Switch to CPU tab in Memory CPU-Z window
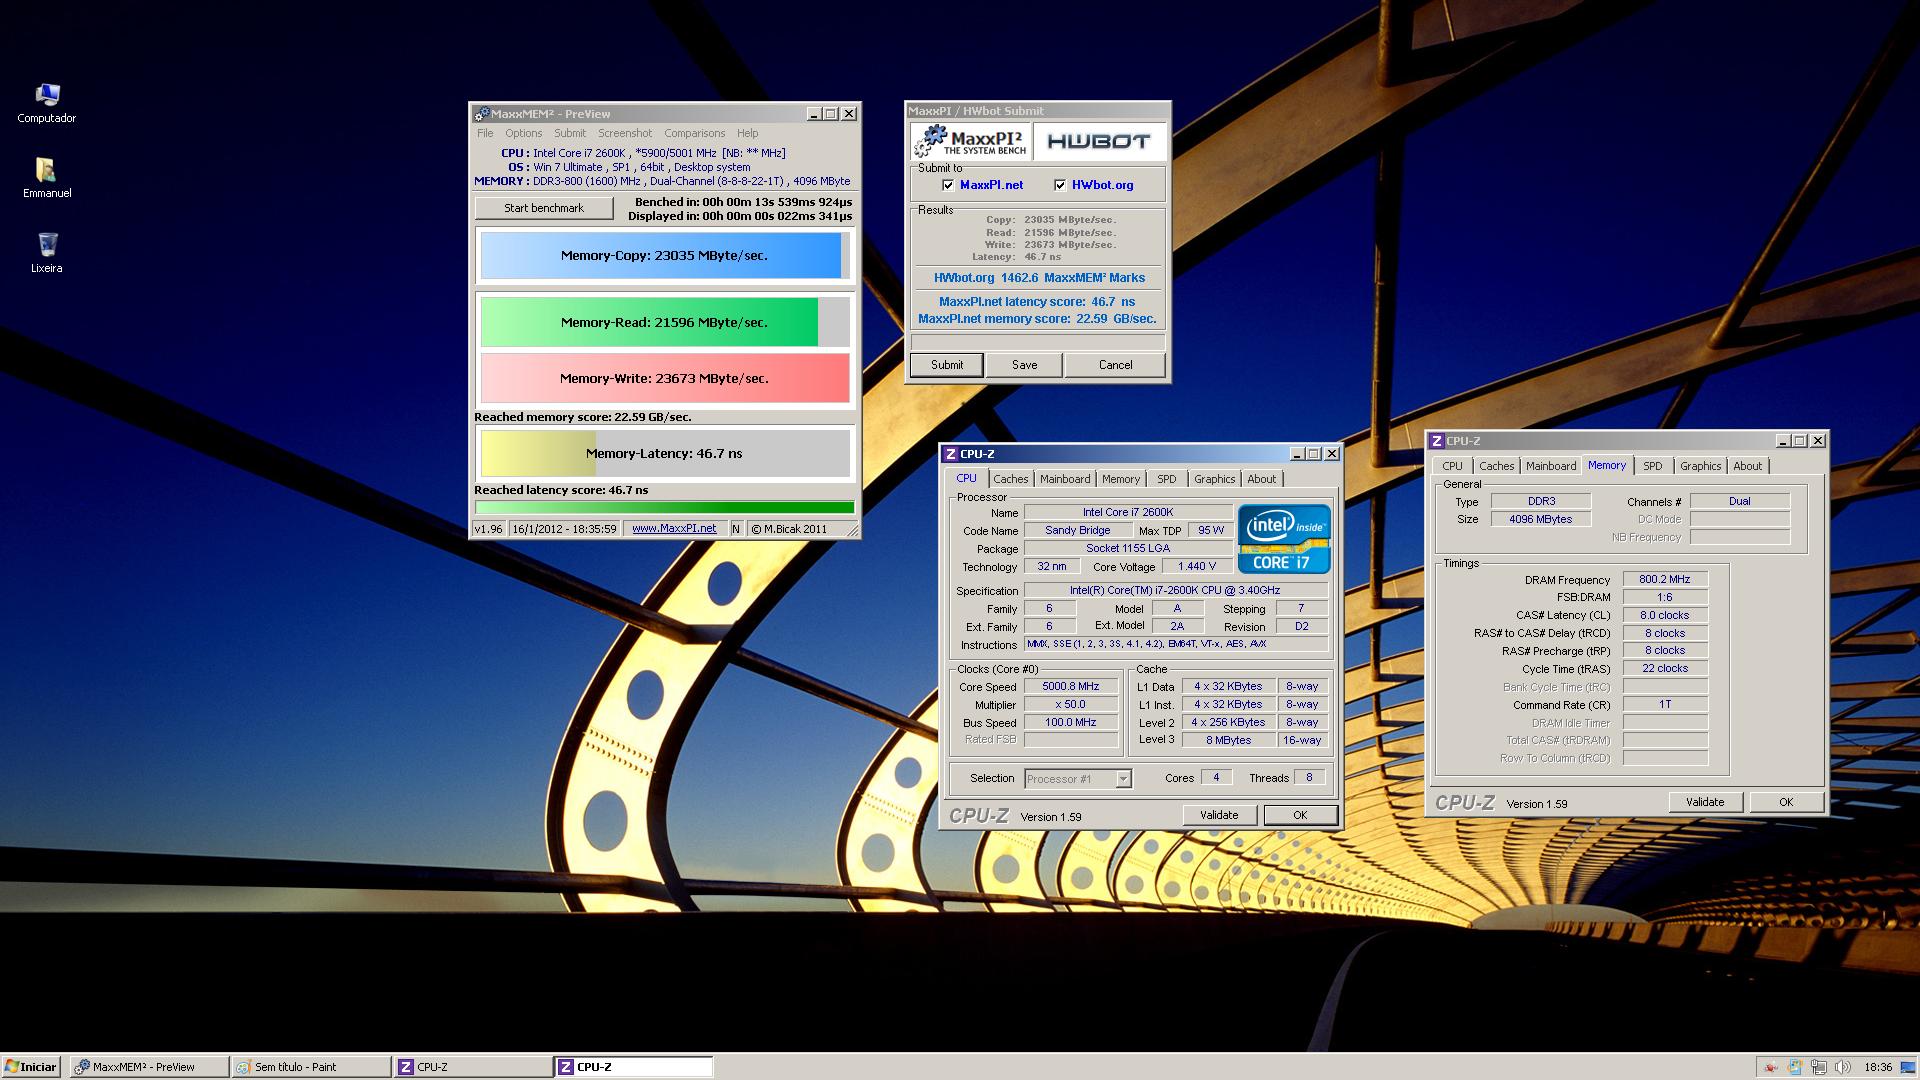This screenshot has width=1920, height=1080. click(x=1453, y=466)
